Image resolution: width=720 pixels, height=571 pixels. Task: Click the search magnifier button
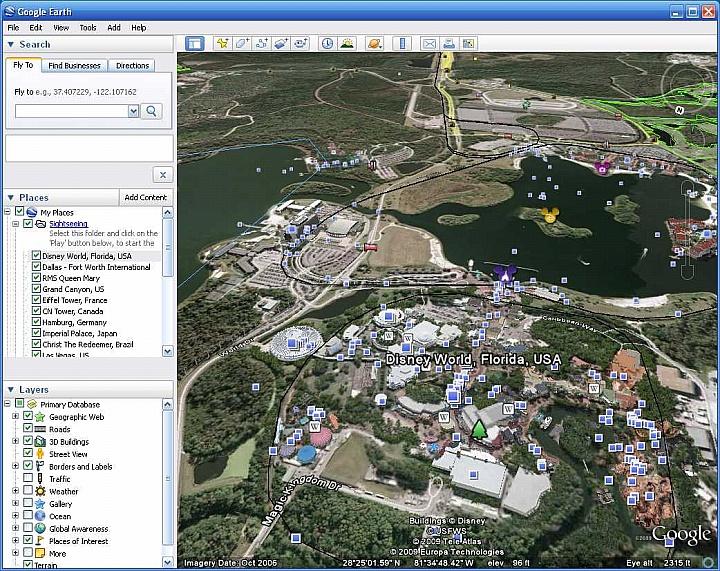click(x=152, y=111)
